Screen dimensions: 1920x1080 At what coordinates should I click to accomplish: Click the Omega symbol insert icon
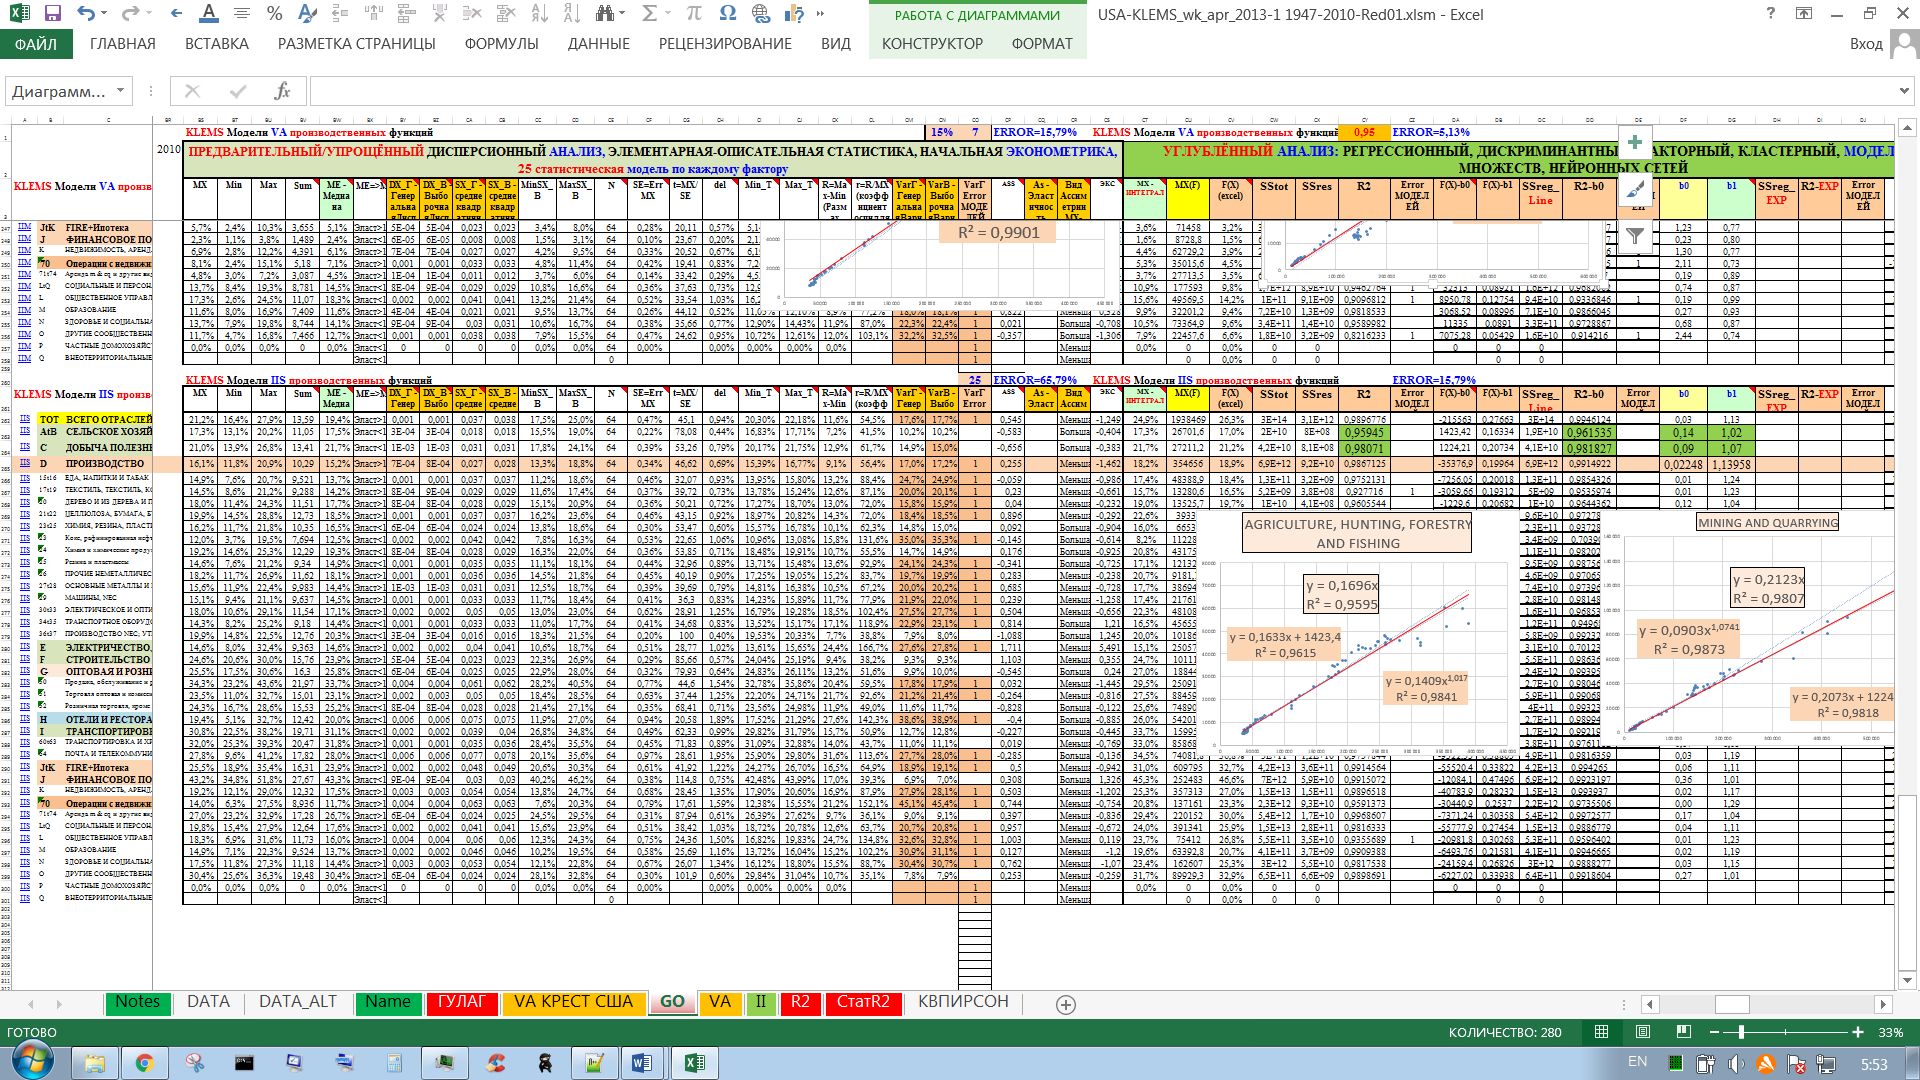[727, 14]
